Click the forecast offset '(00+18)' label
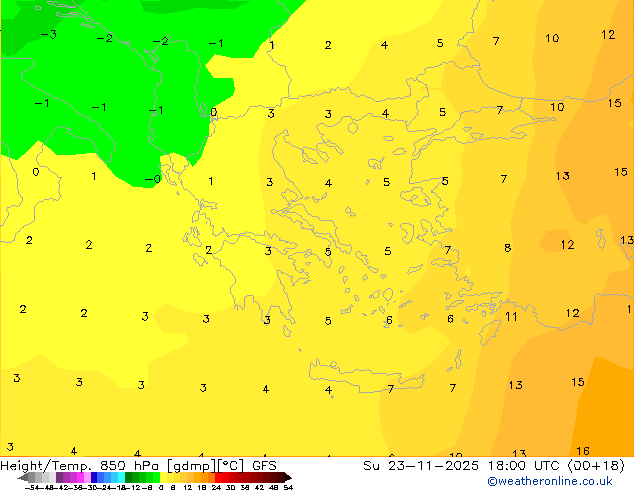Viewport: 634px width, 490px height. 596,466
